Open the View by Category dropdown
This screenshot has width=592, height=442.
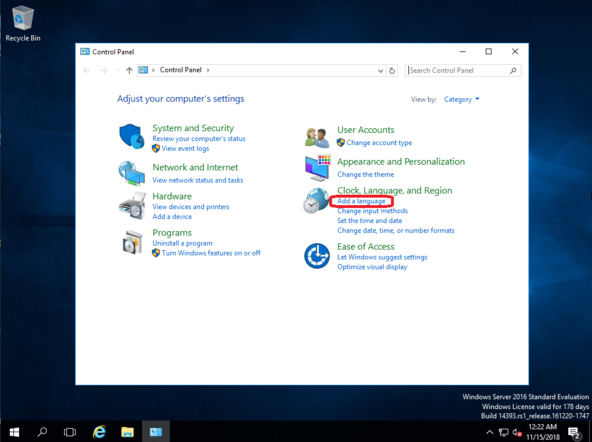[461, 99]
